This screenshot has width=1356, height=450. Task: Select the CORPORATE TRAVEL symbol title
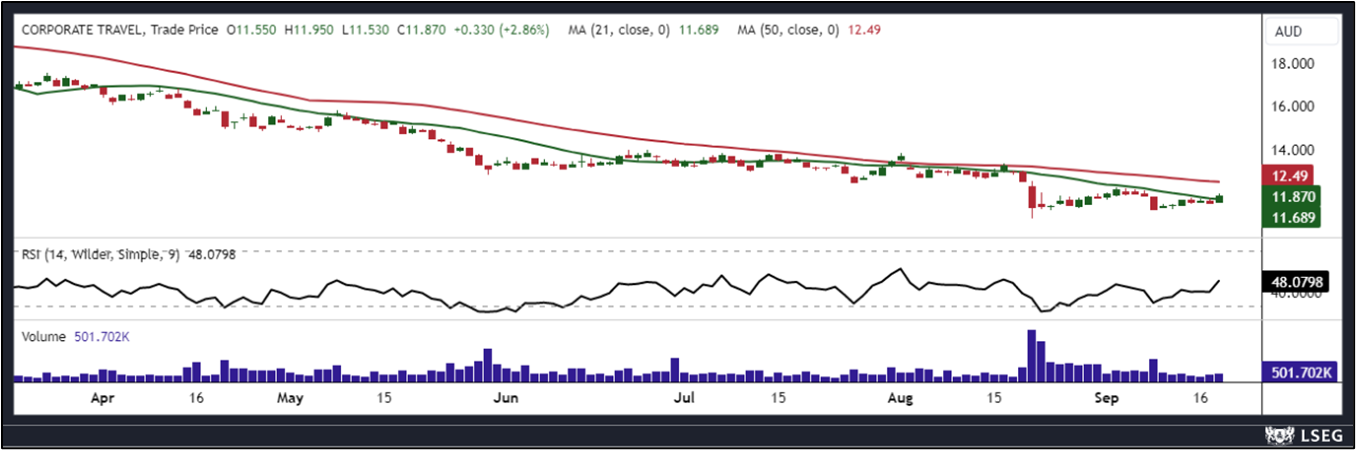82,31
